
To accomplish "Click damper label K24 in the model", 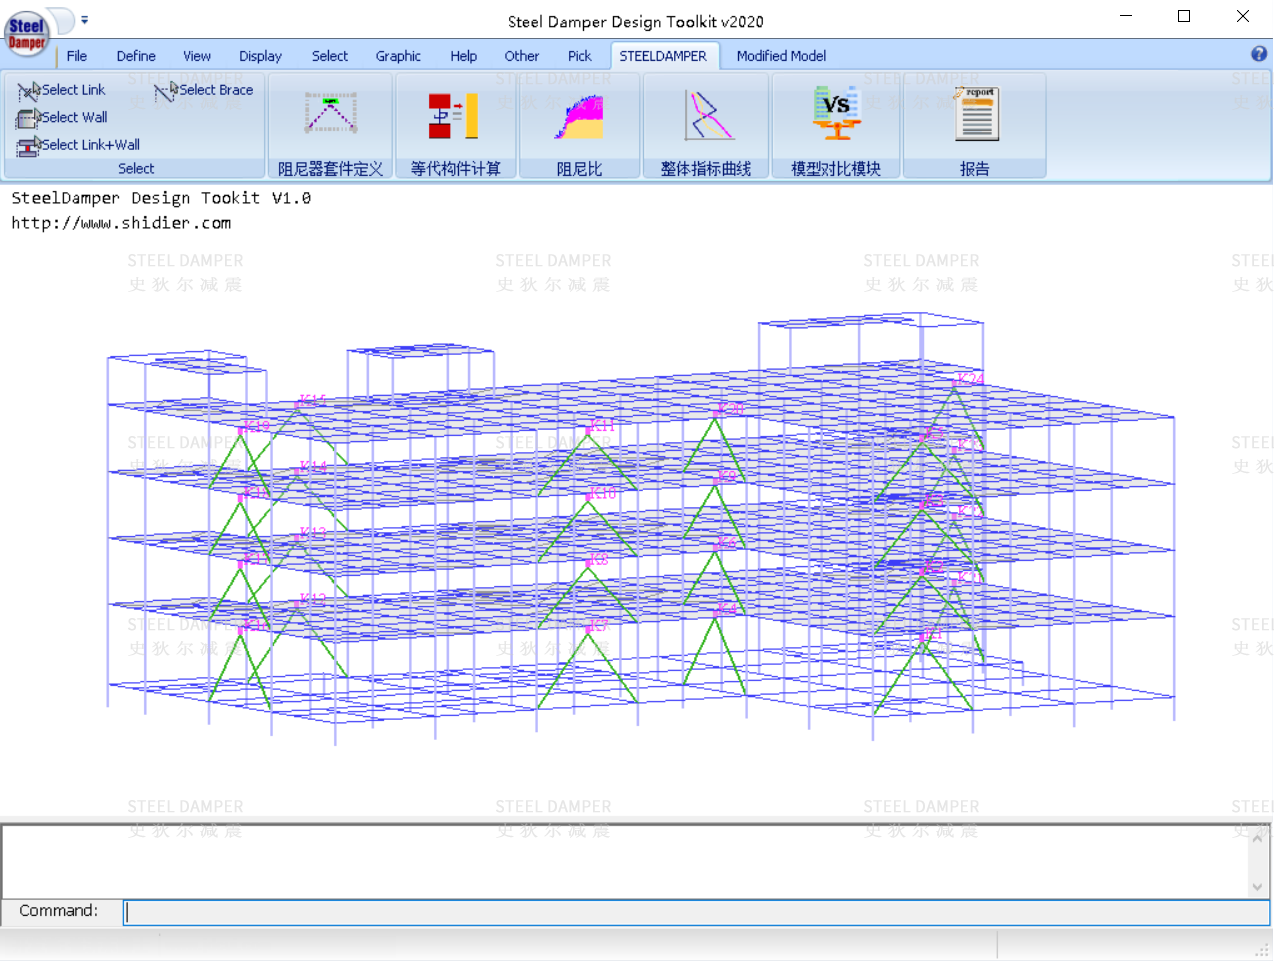I will (x=969, y=378).
